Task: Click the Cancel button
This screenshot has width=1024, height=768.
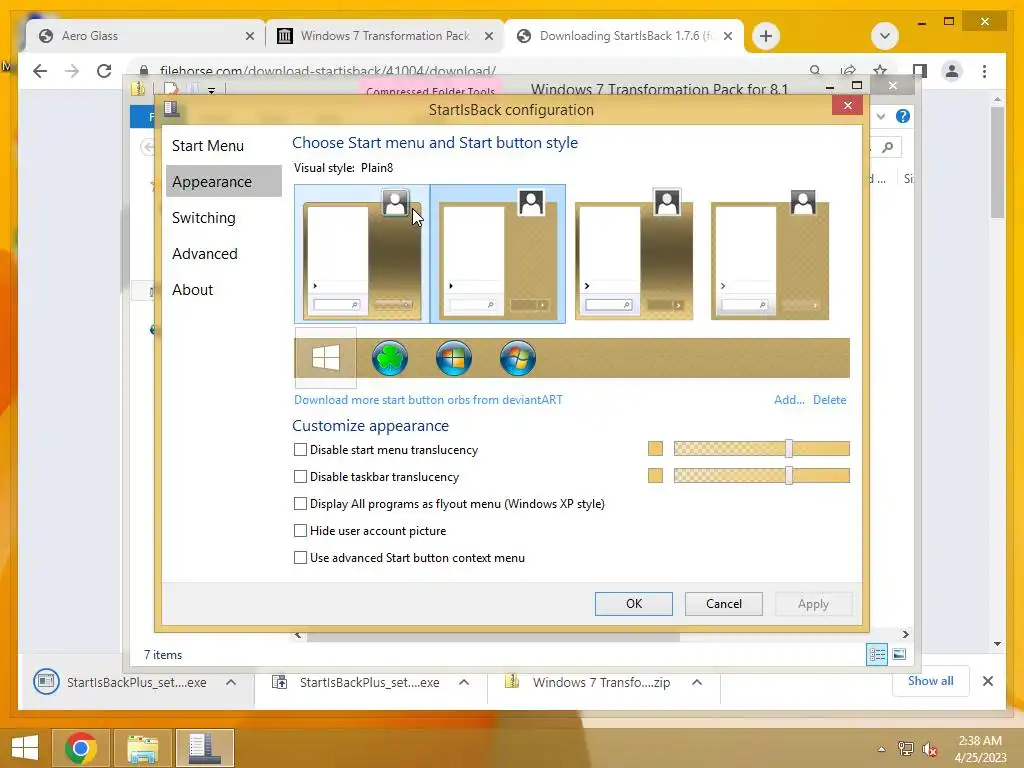Action: (x=724, y=603)
